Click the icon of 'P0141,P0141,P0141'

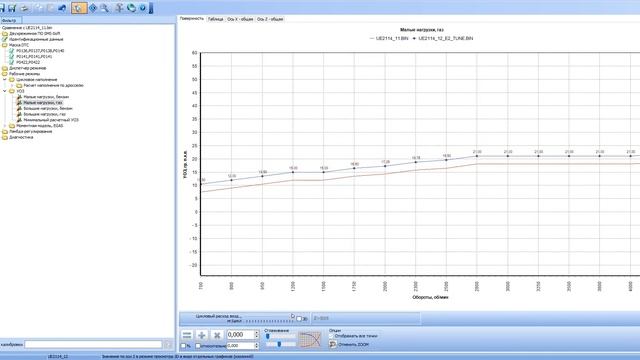click(x=11, y=56)
